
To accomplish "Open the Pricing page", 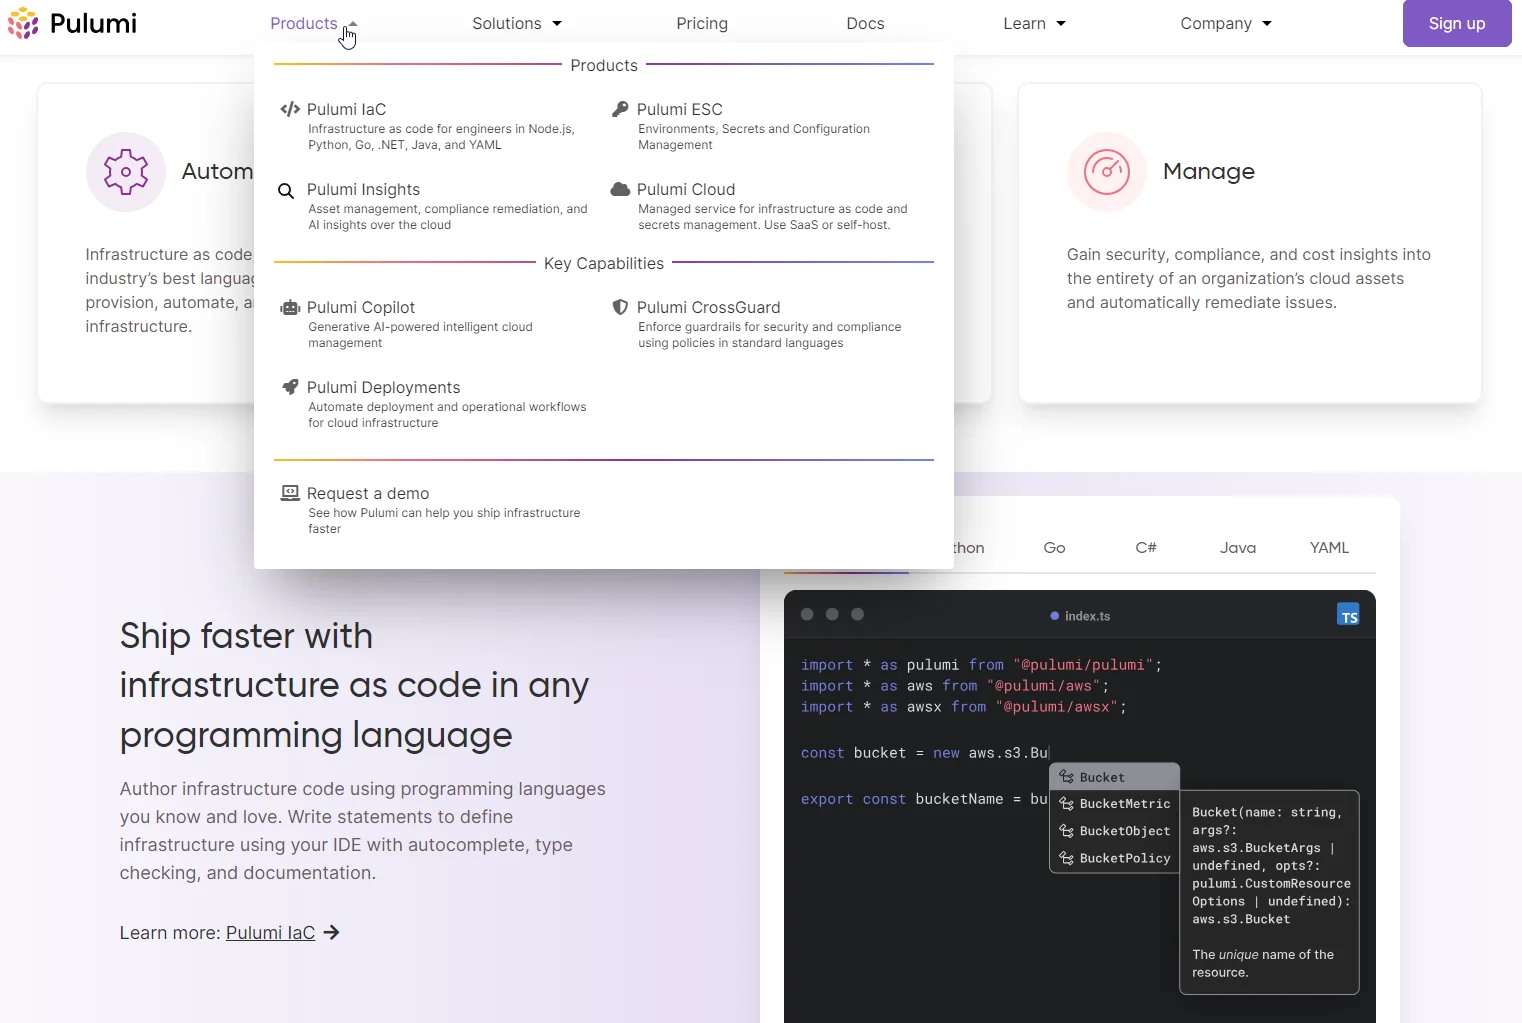I will coord(702,23).
